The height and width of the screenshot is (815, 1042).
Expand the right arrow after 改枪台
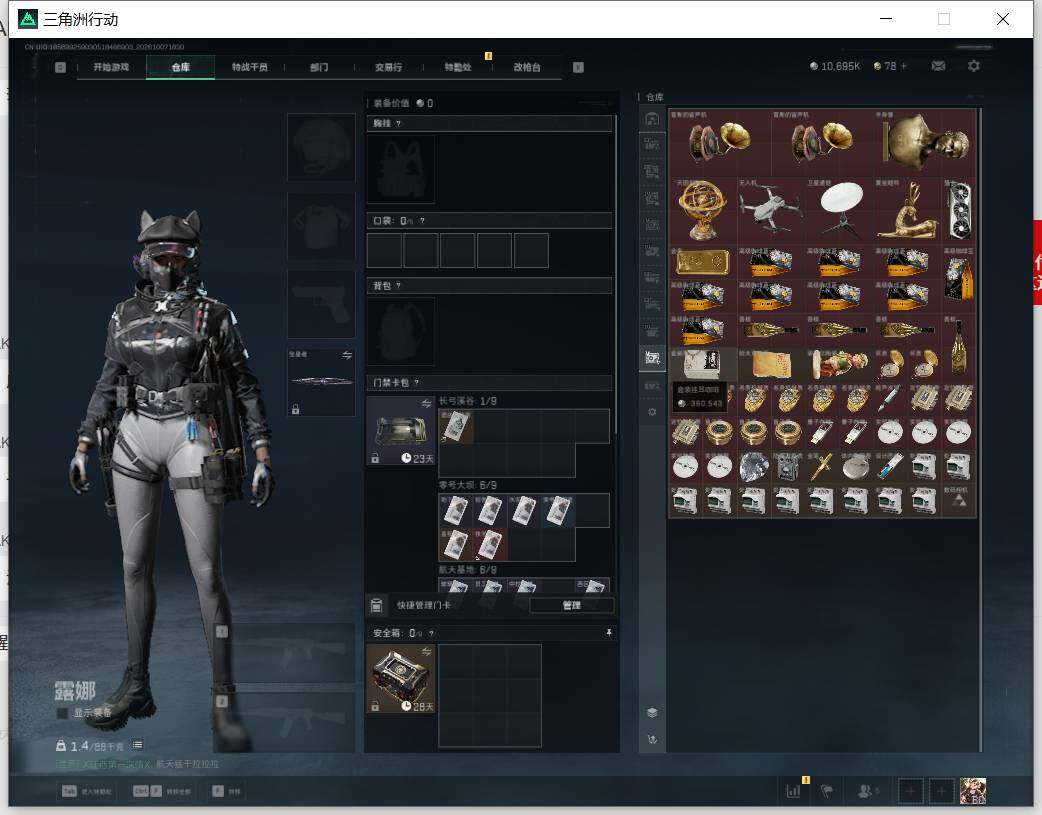[x=578, y=67]
